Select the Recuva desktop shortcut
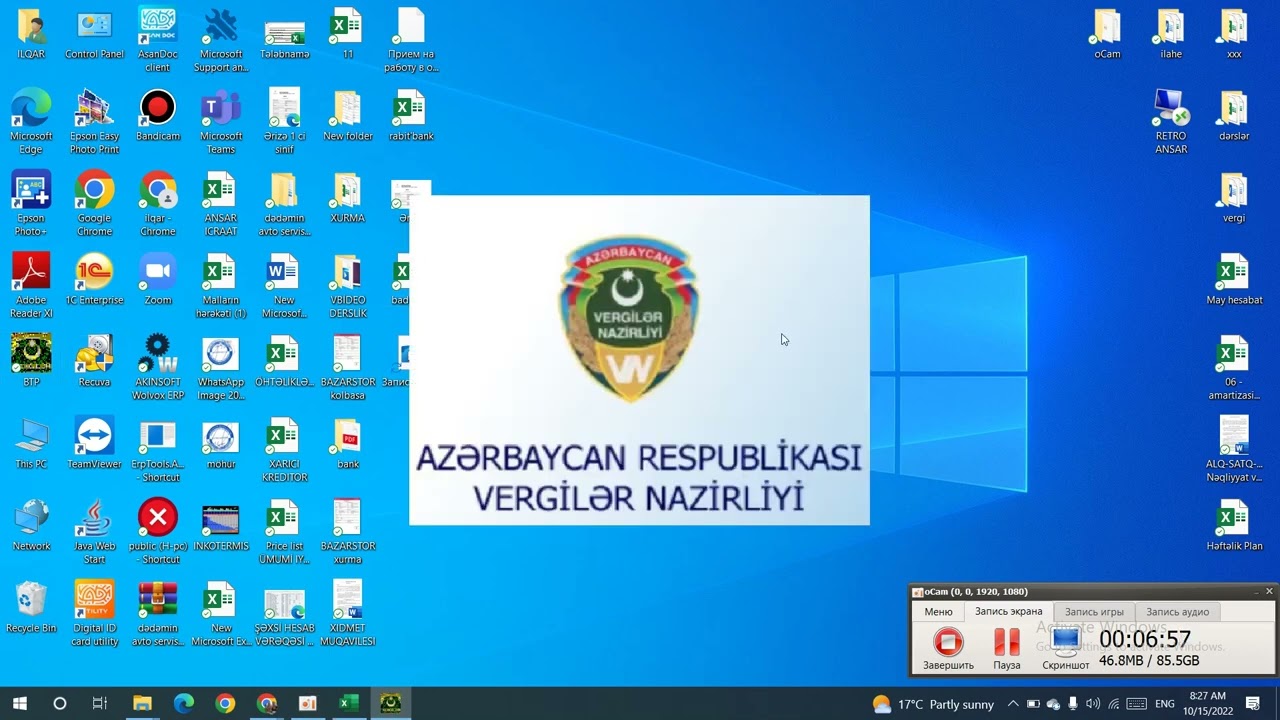1280x720 pixels. coord(94,362)
